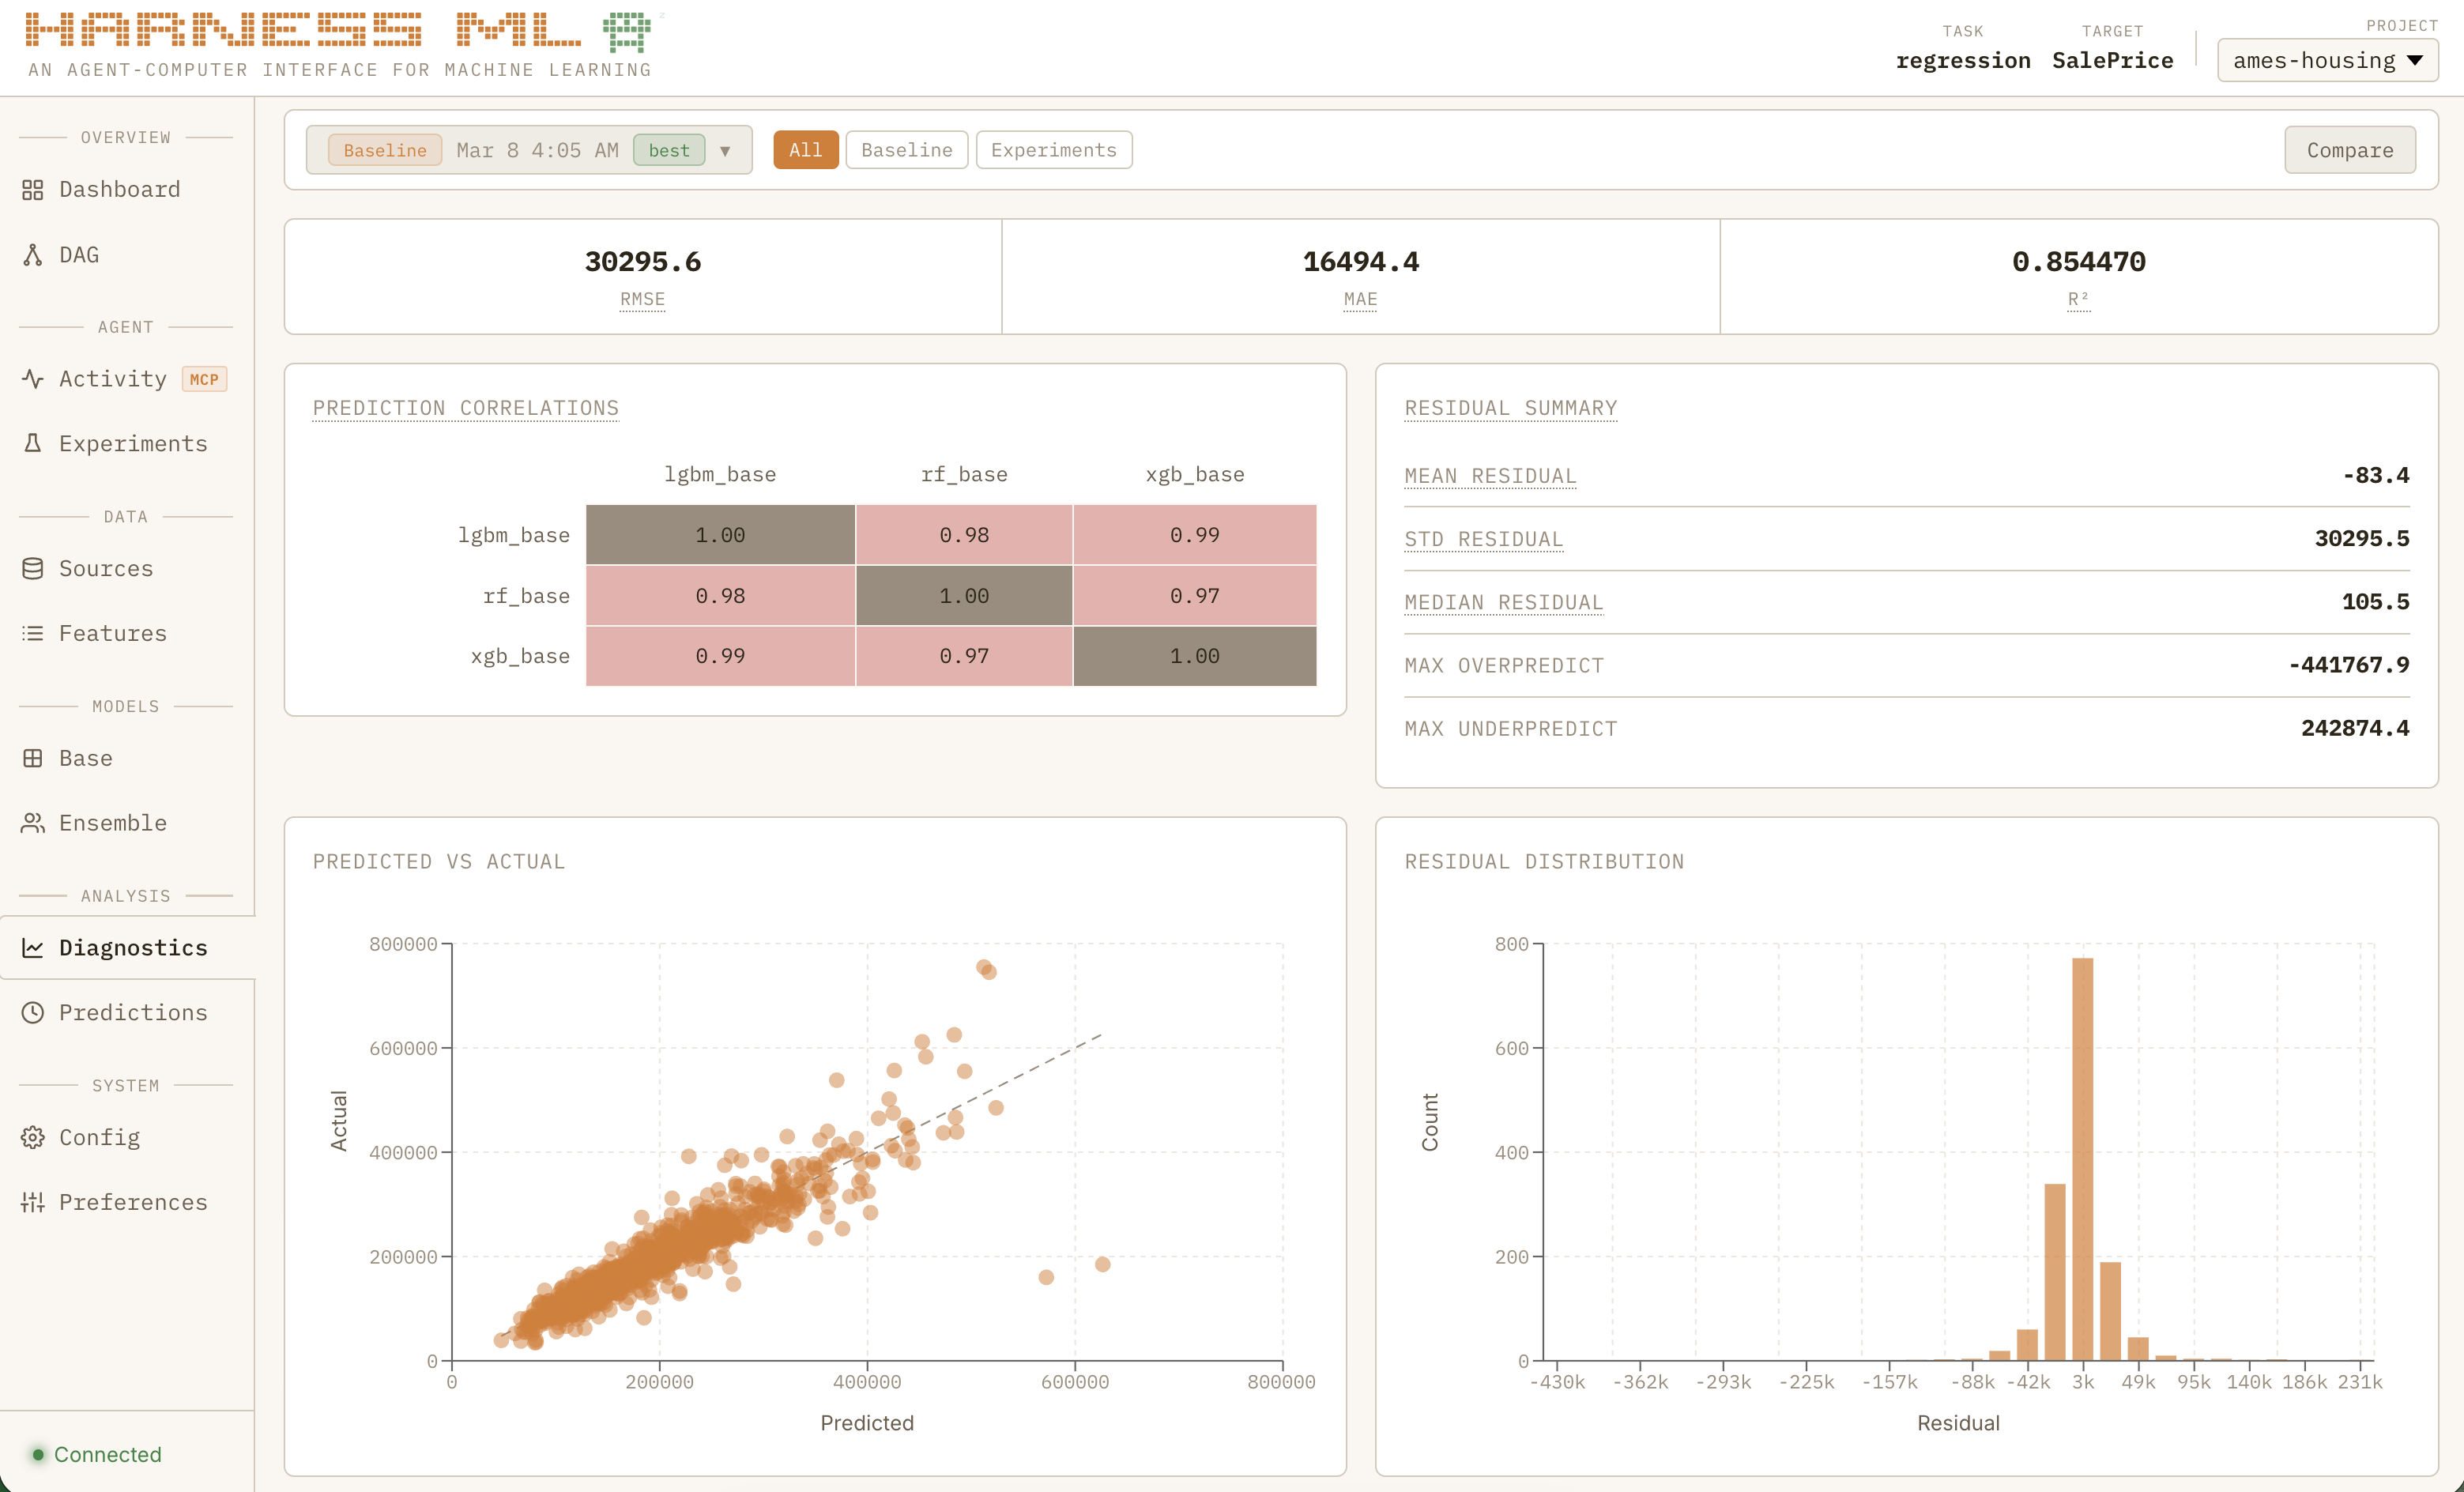Screen dimensions: 2464x1492
Task: Click the Prediction Correlations heading link
Action: pyautogui.click(x=465, y=408)
